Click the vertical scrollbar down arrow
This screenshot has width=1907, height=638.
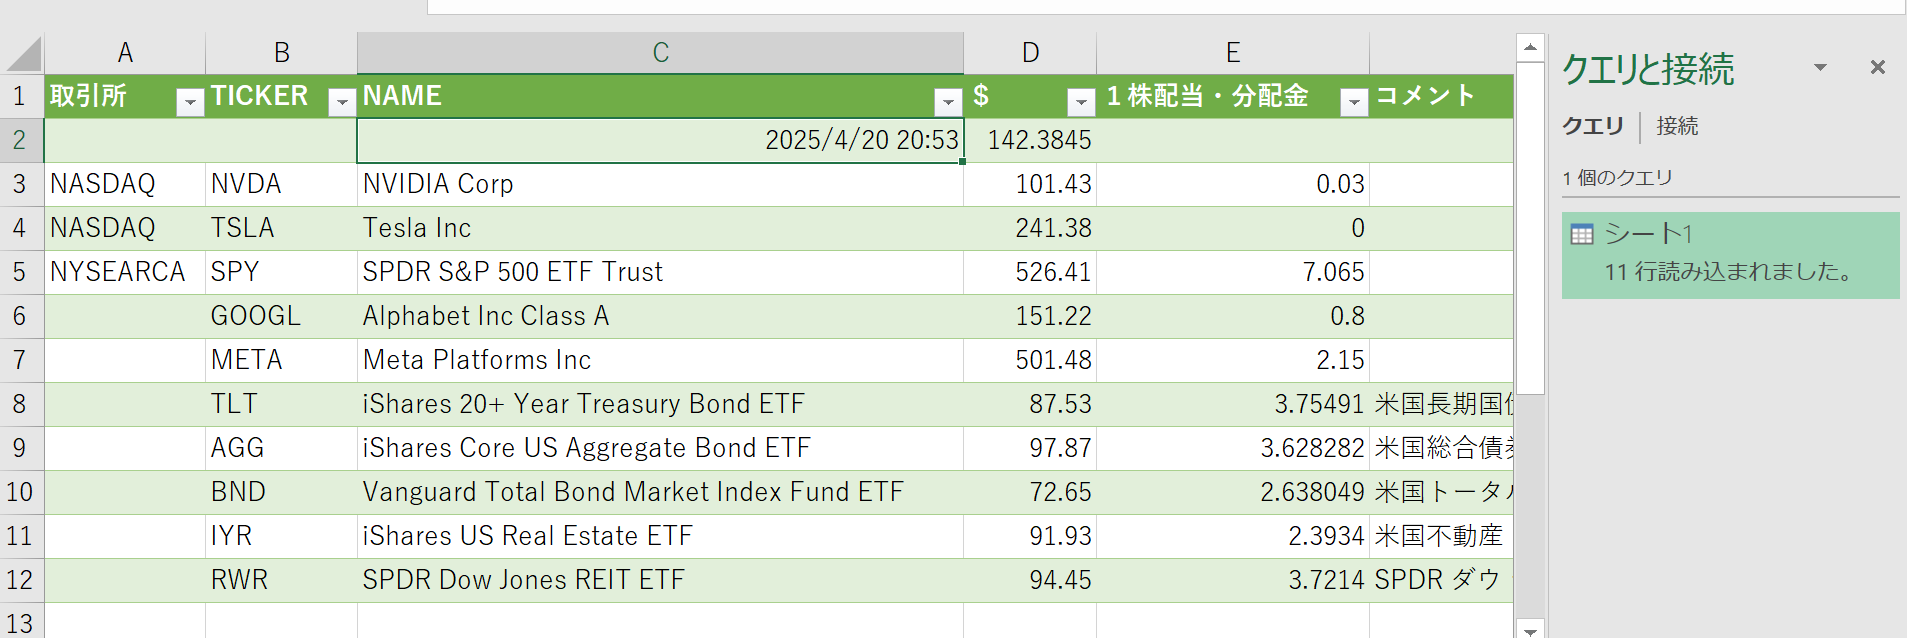pos(1530,628)
